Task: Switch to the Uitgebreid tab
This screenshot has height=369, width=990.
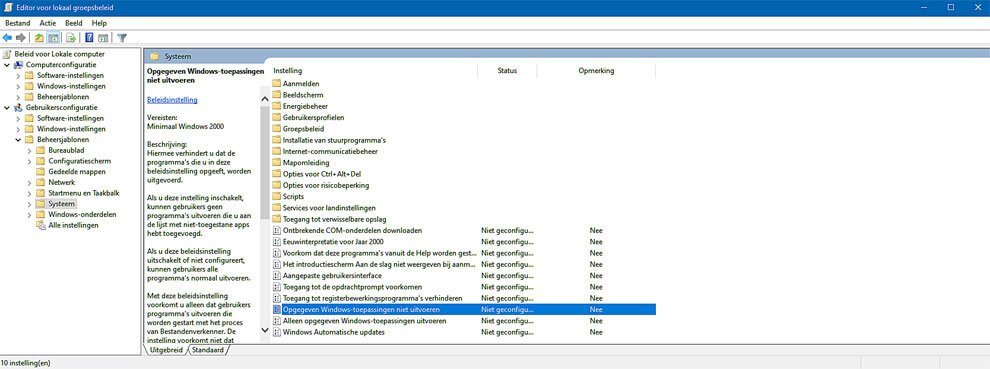Action: [166, 350]
